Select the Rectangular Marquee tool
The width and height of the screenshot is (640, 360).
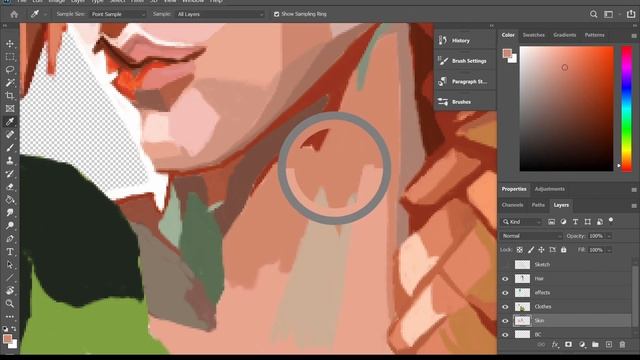(x=10, y=57)
